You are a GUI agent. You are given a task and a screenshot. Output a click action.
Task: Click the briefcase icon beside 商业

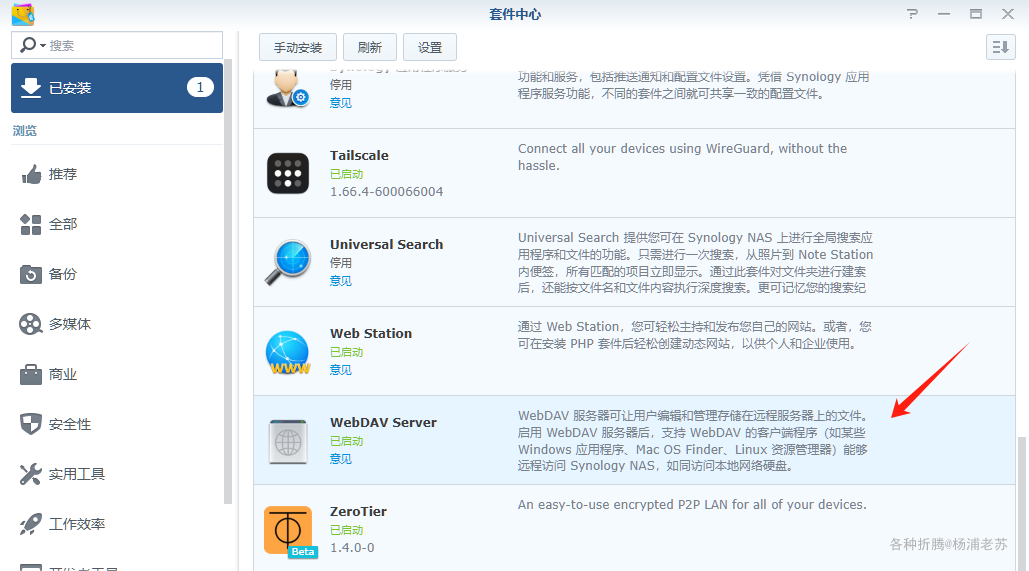point(31,374)
